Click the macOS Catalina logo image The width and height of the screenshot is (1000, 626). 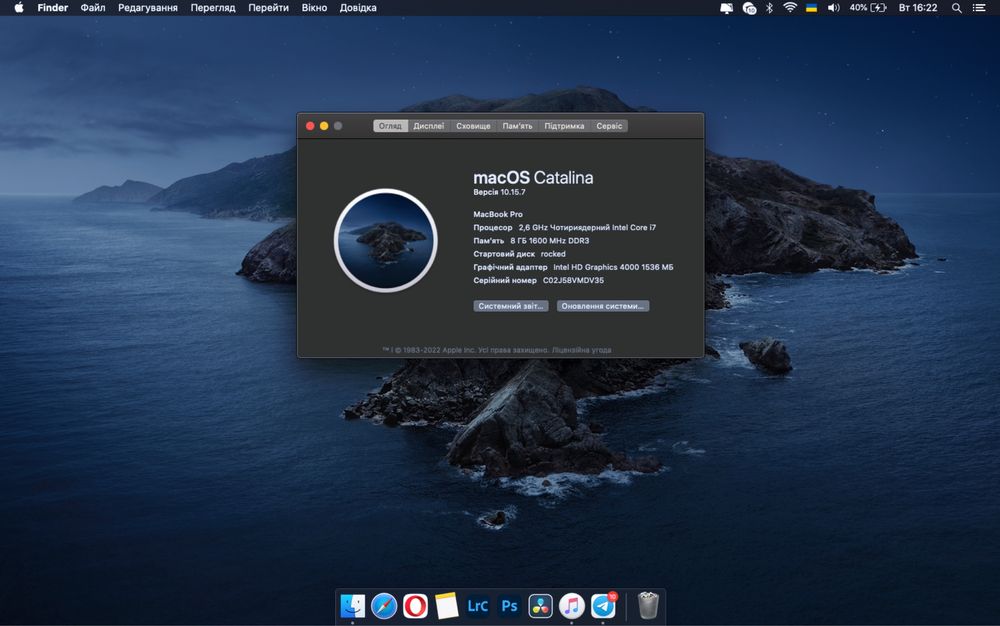tap(385, 240)
